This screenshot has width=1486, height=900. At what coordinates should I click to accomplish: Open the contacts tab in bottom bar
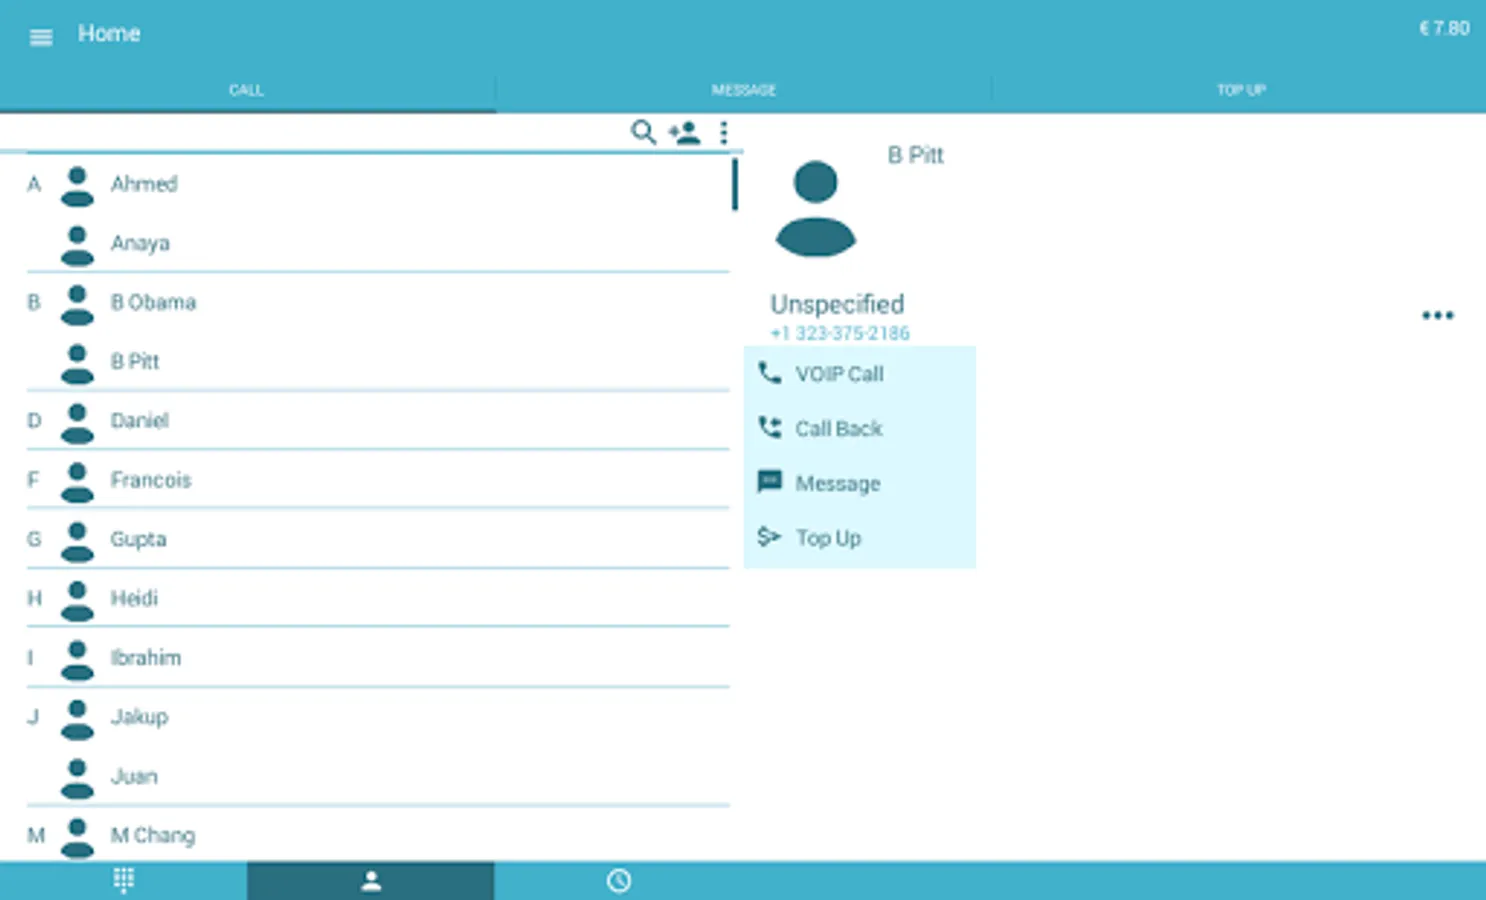[x=371, y=880]
